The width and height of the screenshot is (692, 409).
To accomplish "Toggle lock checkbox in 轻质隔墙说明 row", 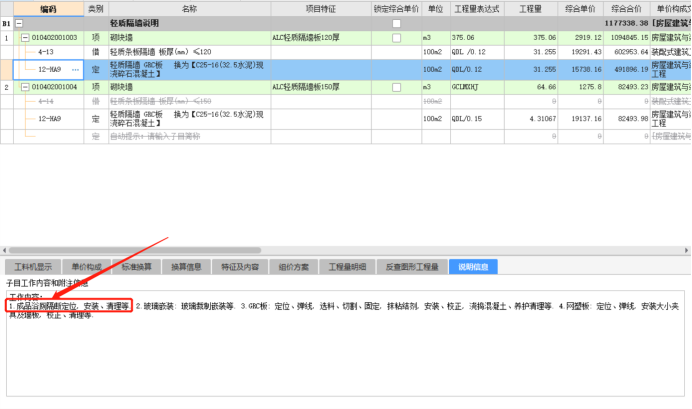I will [x=396, y=23].
